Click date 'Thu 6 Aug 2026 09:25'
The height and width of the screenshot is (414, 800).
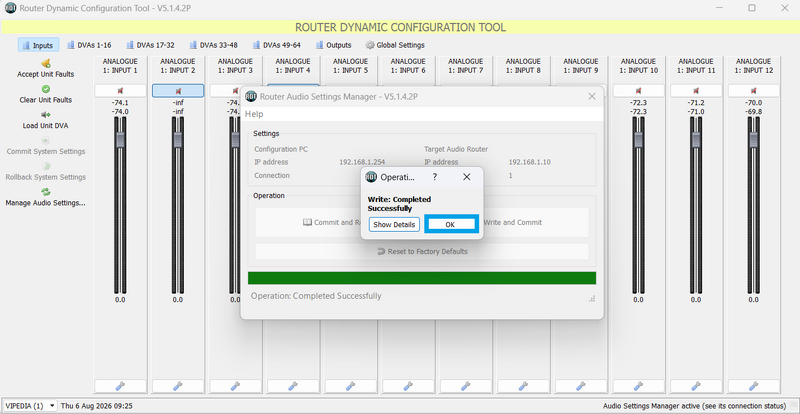tap(97, 406)
